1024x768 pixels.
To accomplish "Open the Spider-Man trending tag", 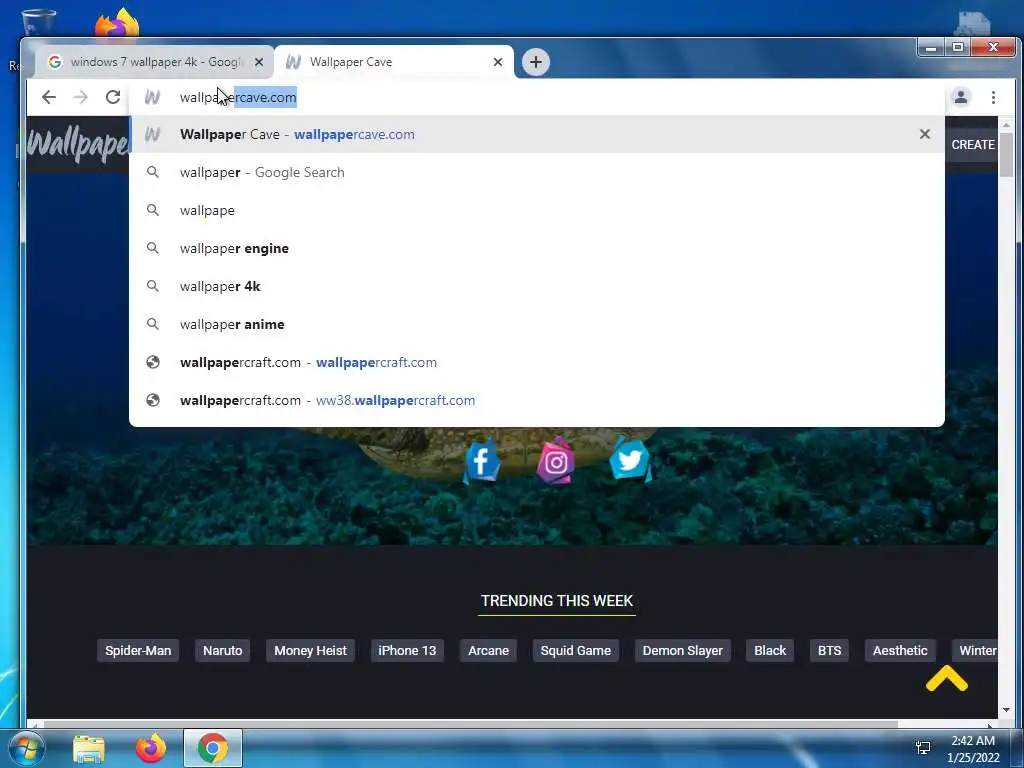I will point(138,650).
